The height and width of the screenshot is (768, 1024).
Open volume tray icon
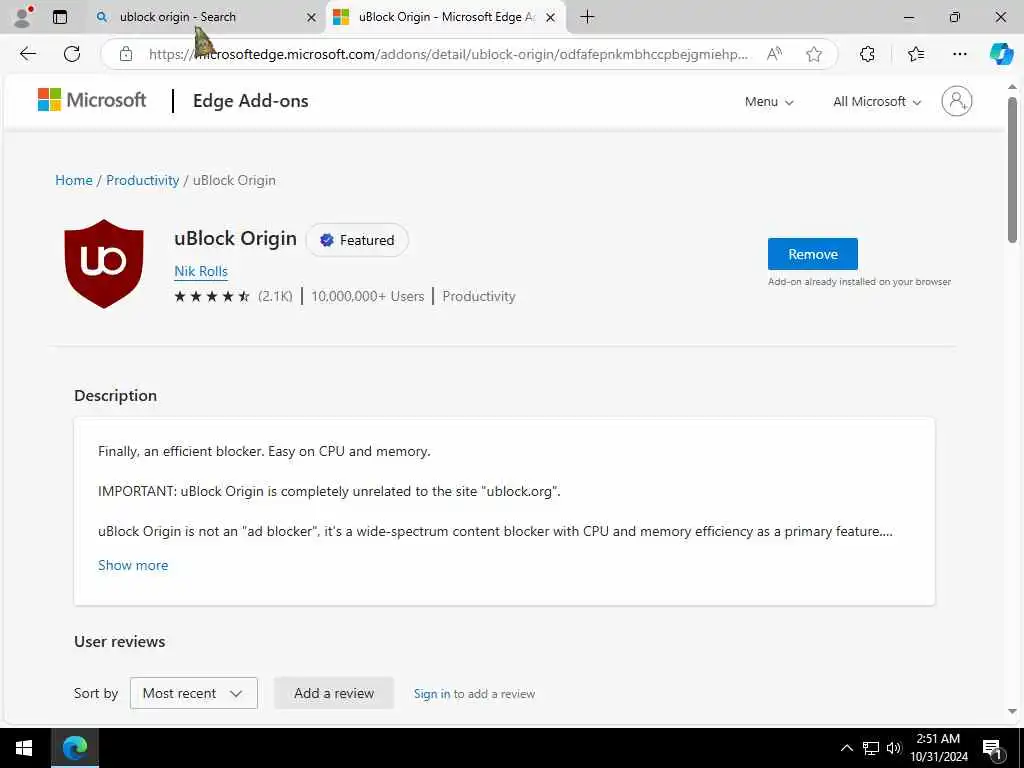pos(894,748)
